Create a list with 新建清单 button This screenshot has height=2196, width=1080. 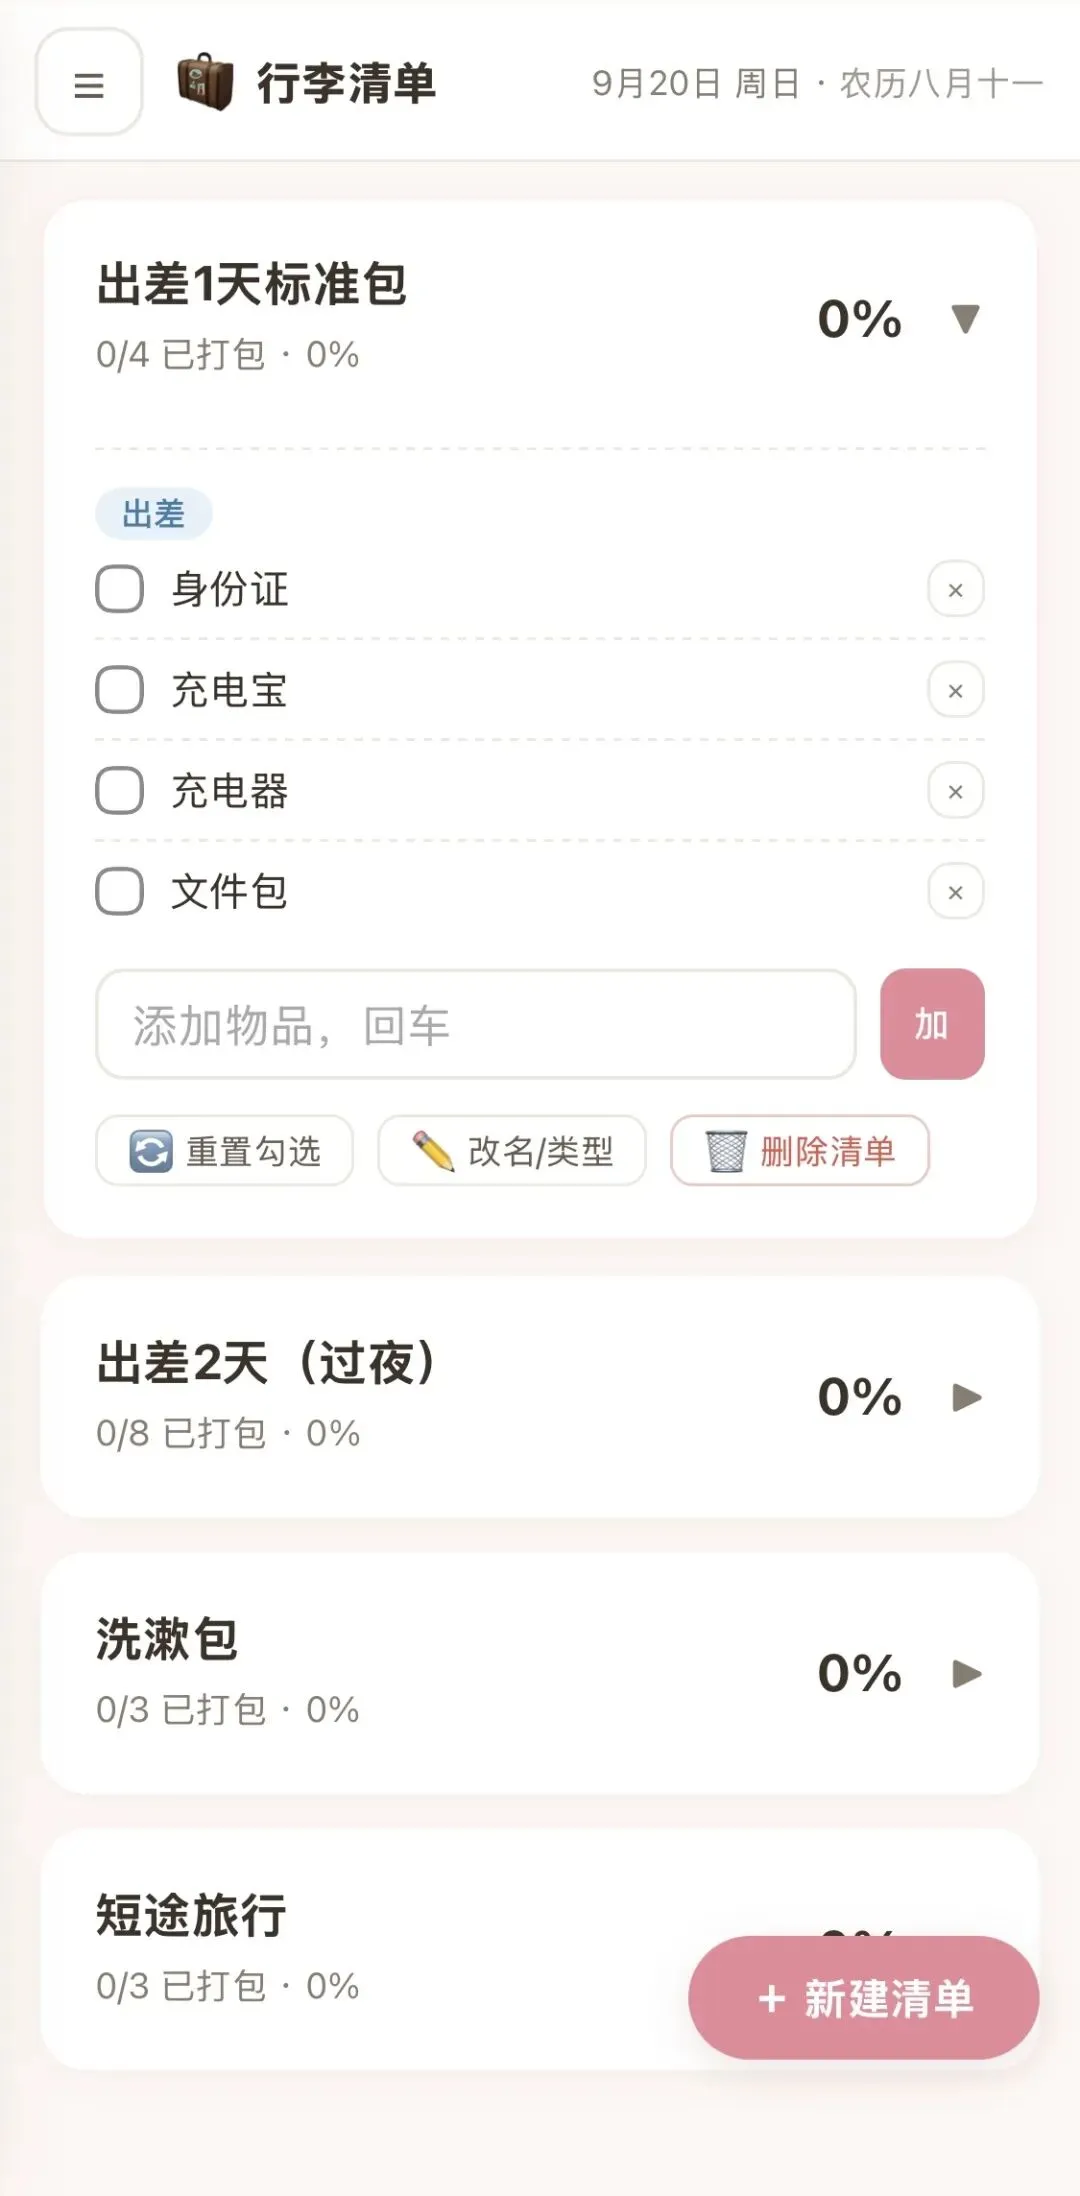pos(864,1998)
